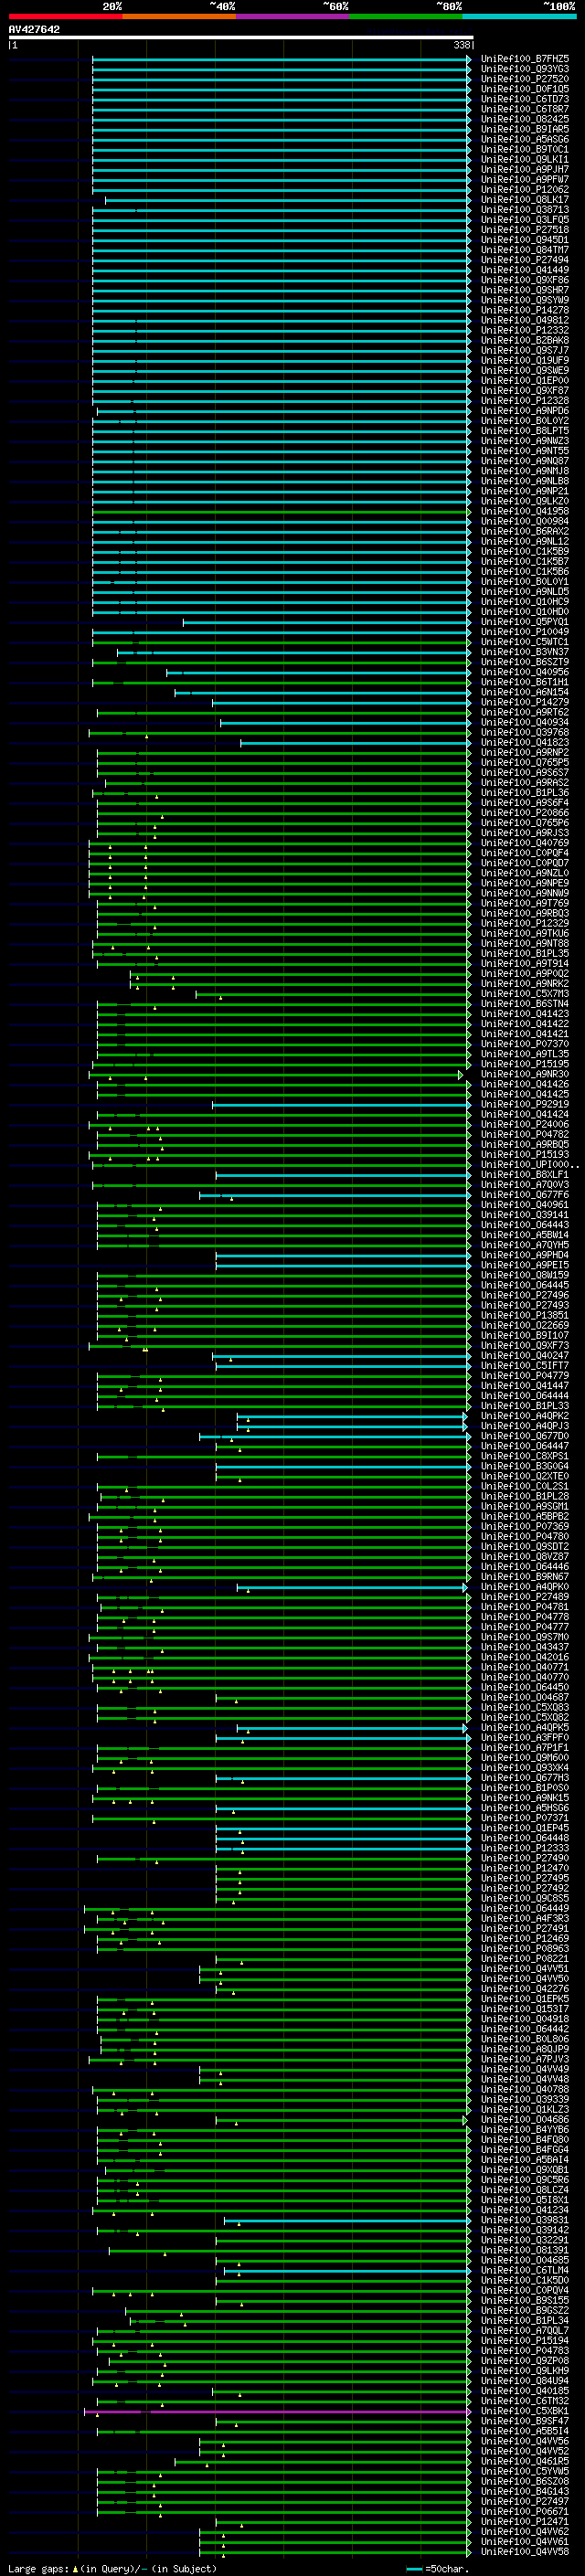585x2576 pixels.
Task: Select the UniRef100_C8XPS1 label
Action: click(x=525, y=1456)
